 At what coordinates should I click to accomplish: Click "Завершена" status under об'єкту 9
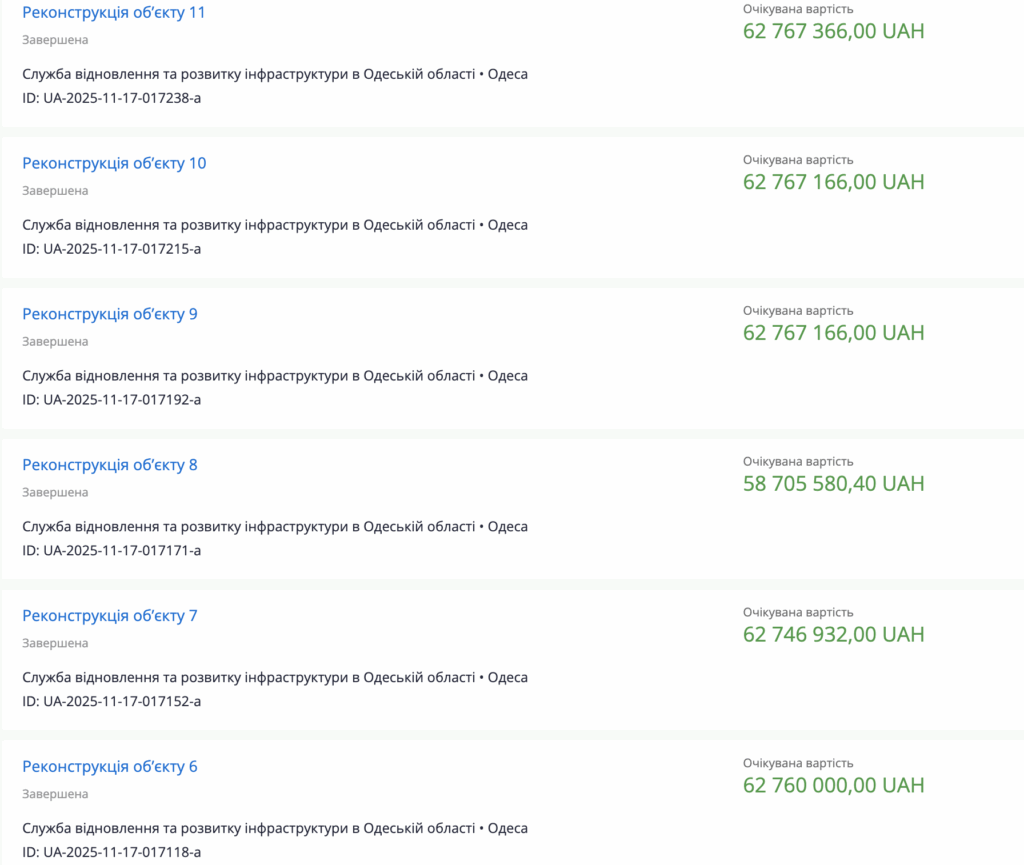(x=55, y=342)
